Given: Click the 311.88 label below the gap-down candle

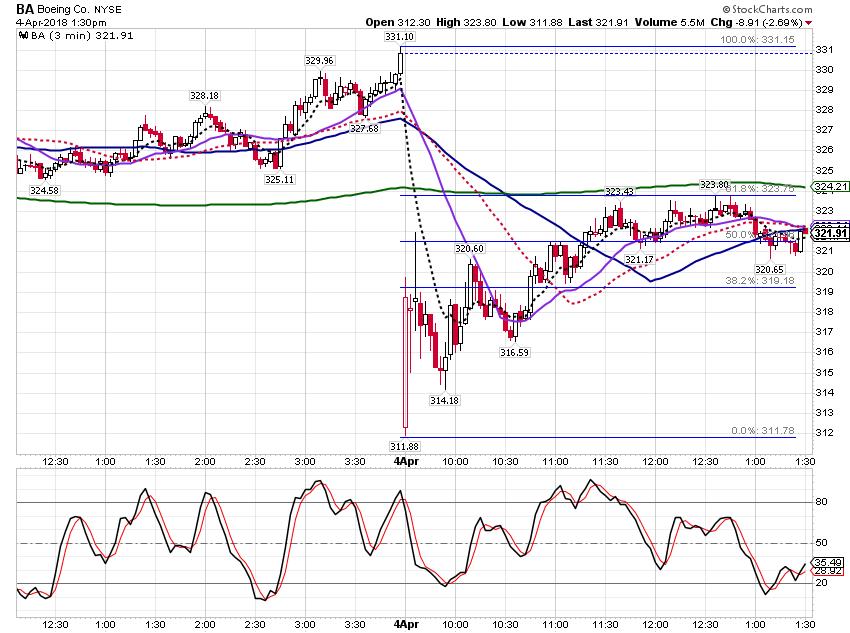Looking at the screenshot, I should pyautogui.click(x=404, y=447).
